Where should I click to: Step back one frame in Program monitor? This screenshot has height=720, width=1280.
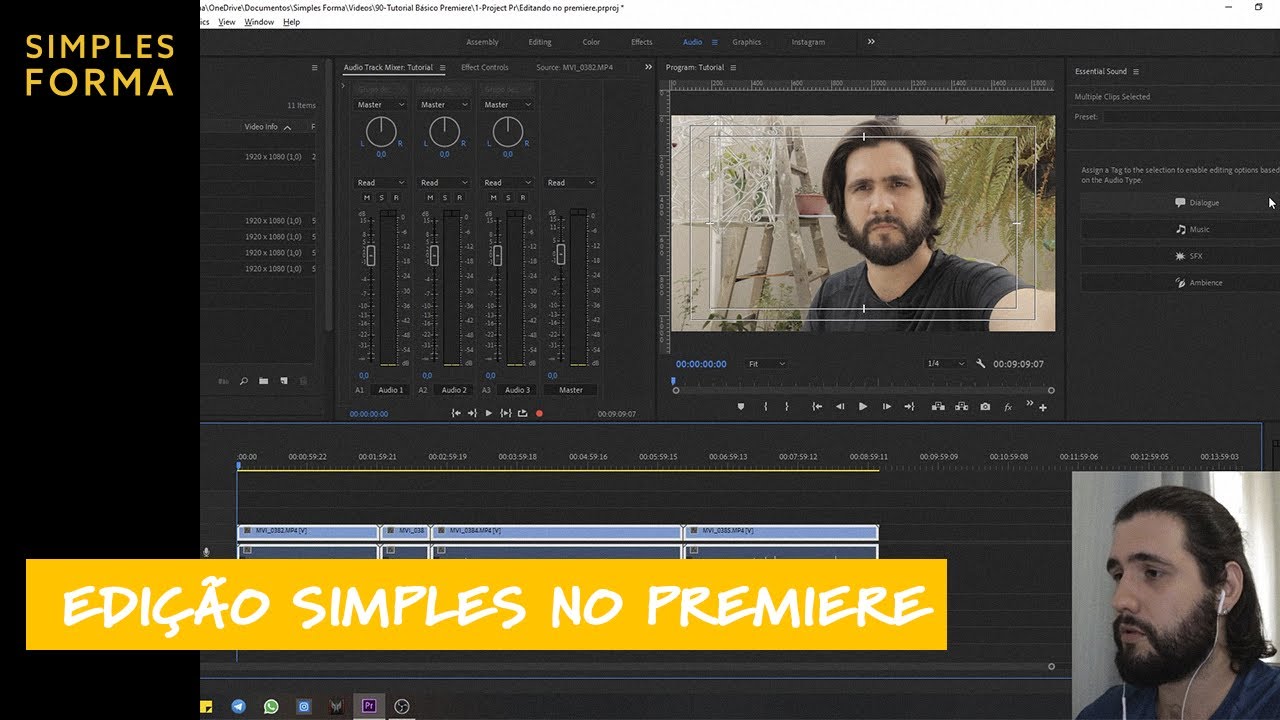840,407
